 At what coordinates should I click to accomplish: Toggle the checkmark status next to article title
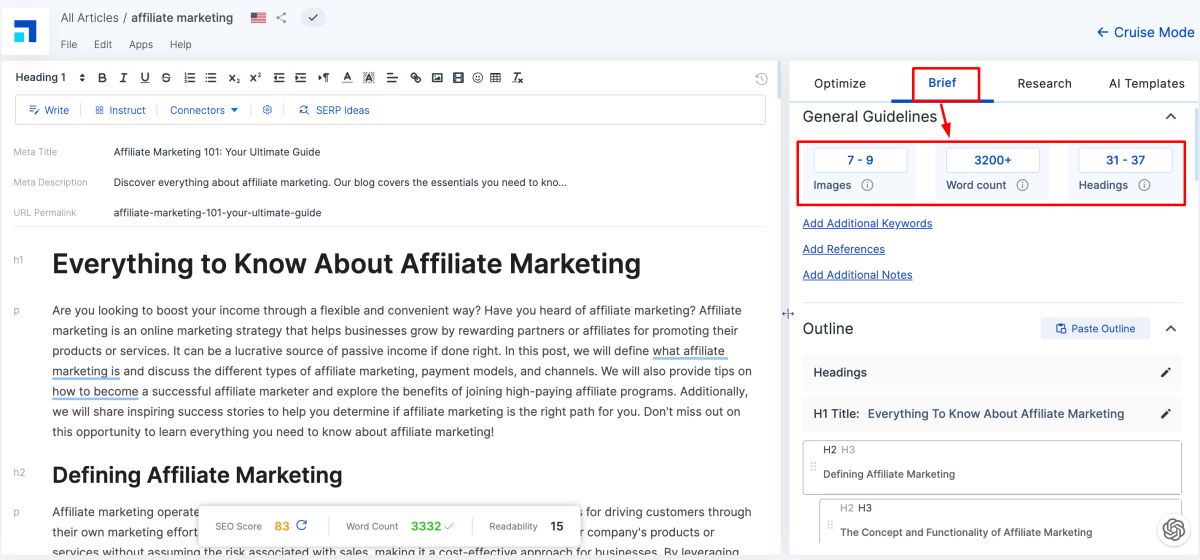point(312,18)
